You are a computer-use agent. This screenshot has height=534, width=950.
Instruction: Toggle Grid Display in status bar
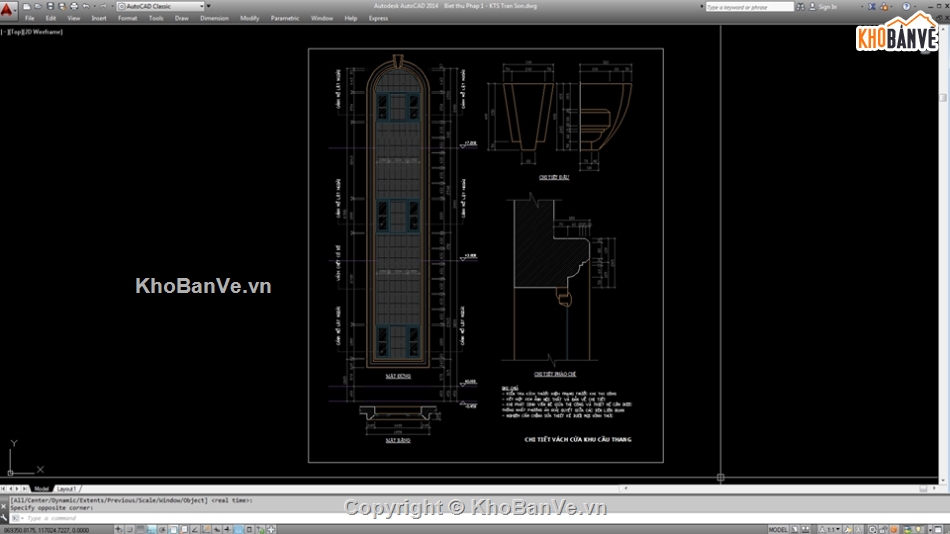[x=141, y=529]
